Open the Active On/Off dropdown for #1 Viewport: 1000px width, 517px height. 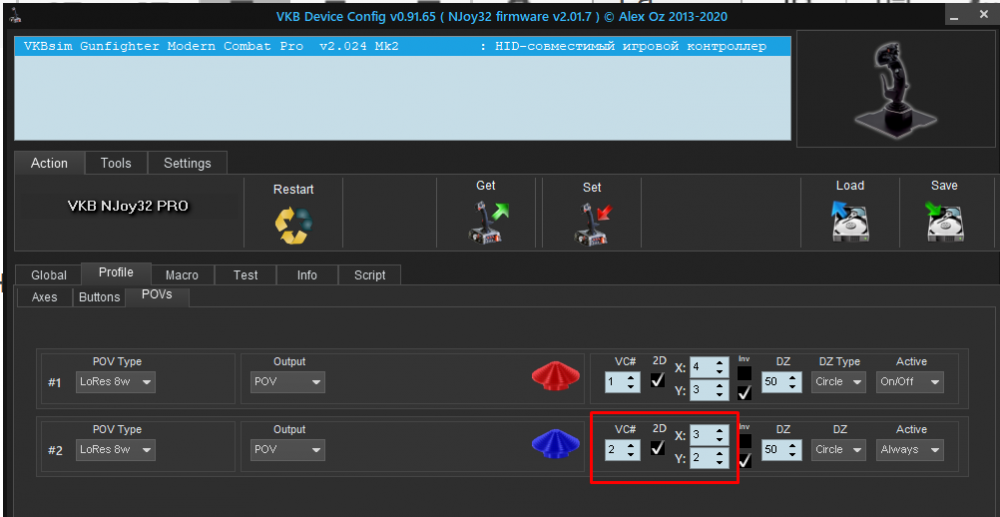[x=909, y=382]
